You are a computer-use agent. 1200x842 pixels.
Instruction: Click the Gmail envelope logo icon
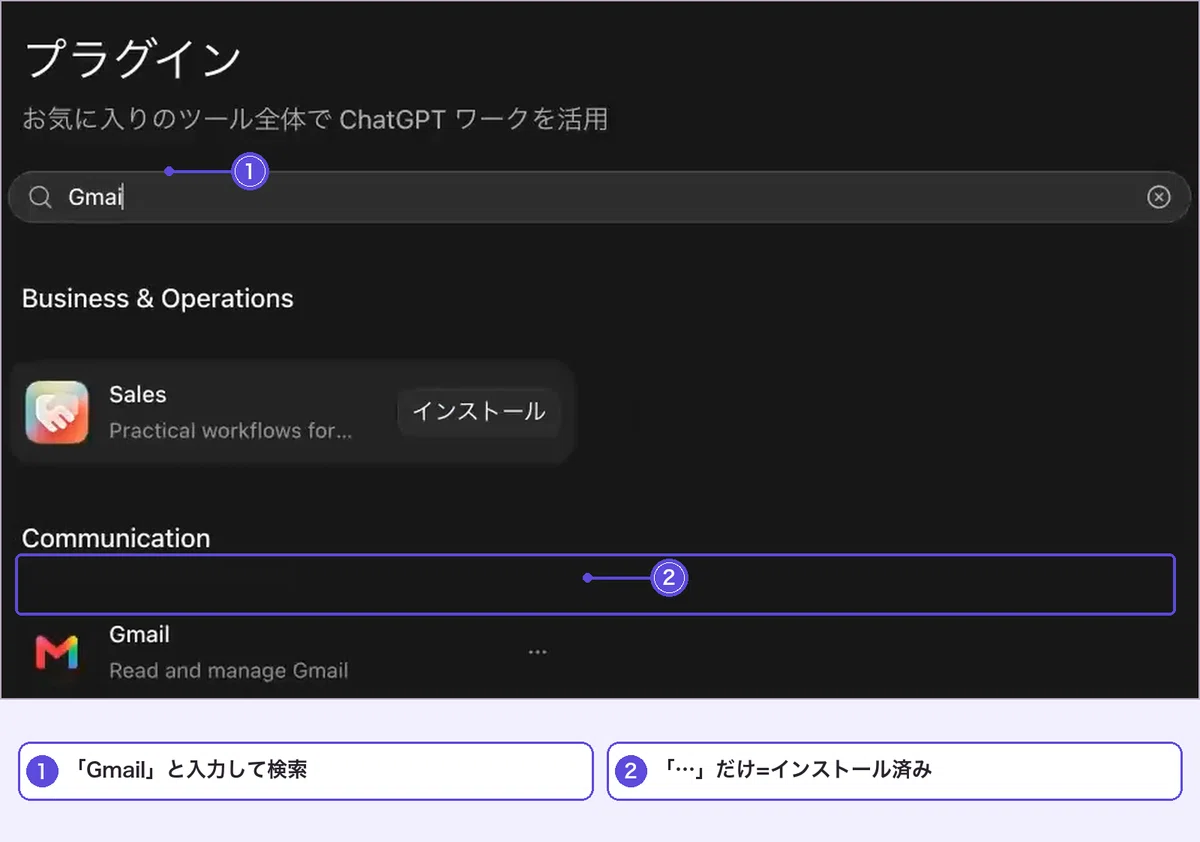57,652
